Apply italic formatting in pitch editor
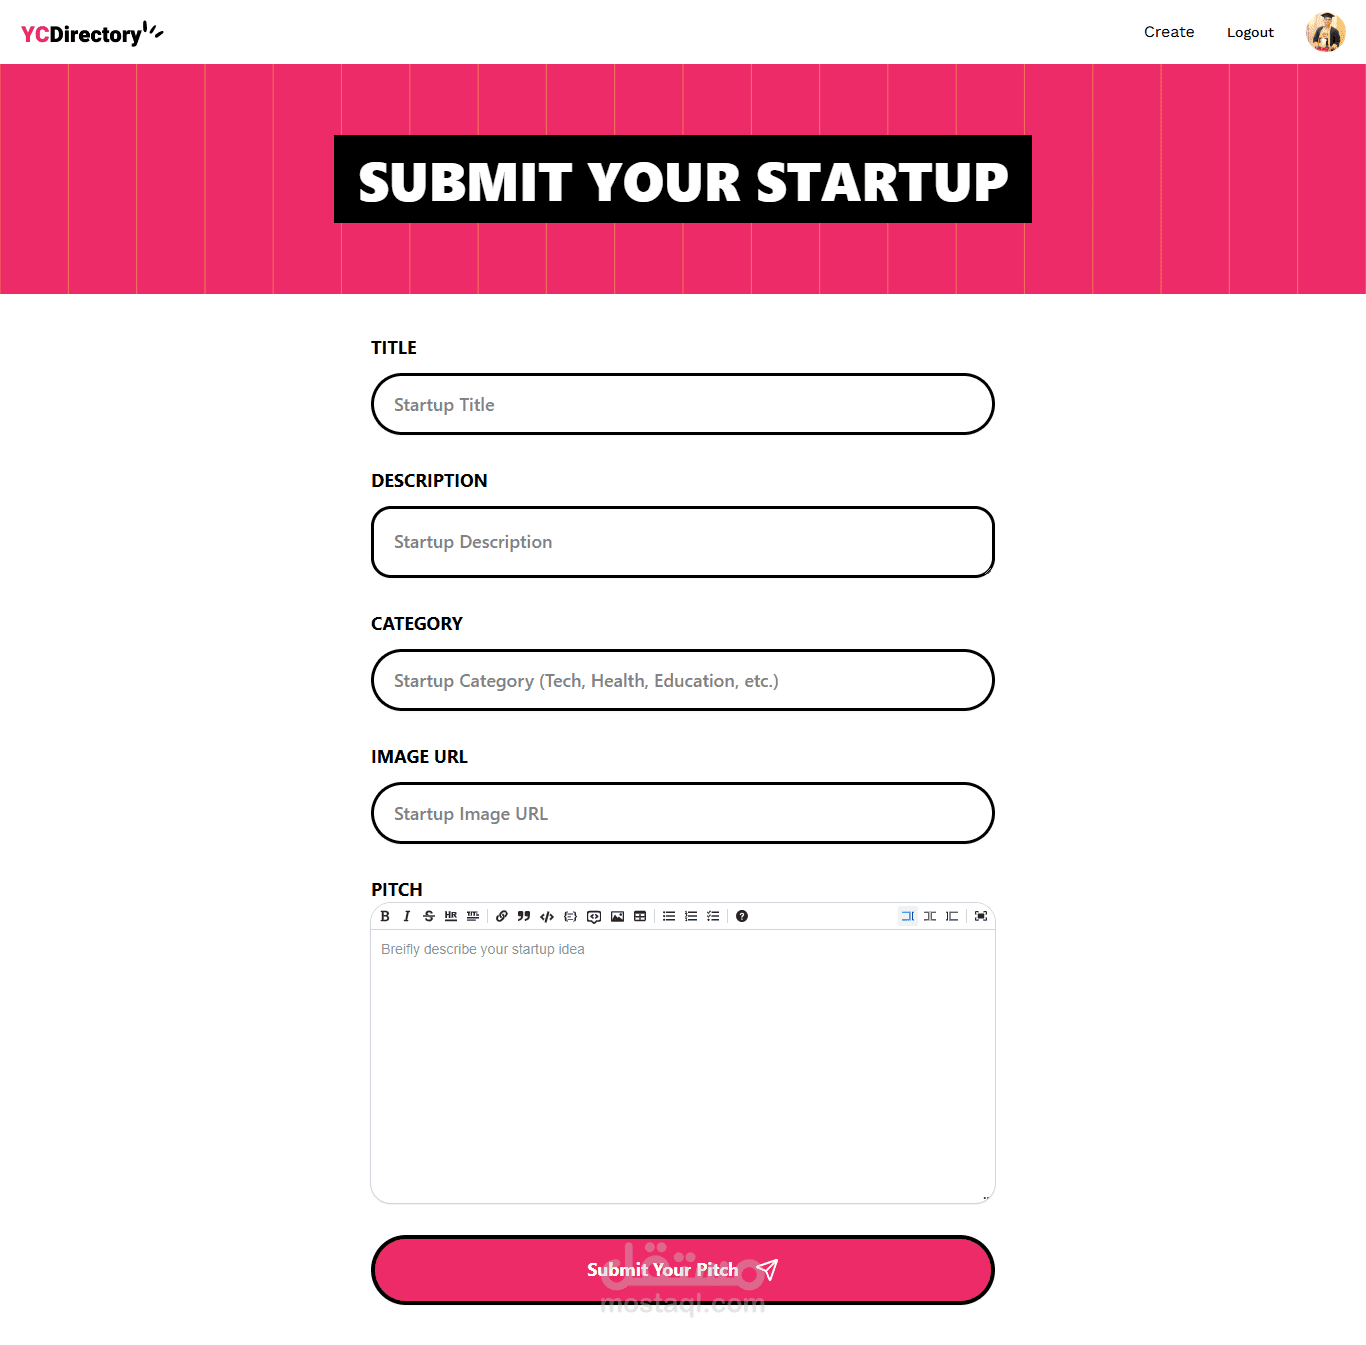 tap(407, 916)
